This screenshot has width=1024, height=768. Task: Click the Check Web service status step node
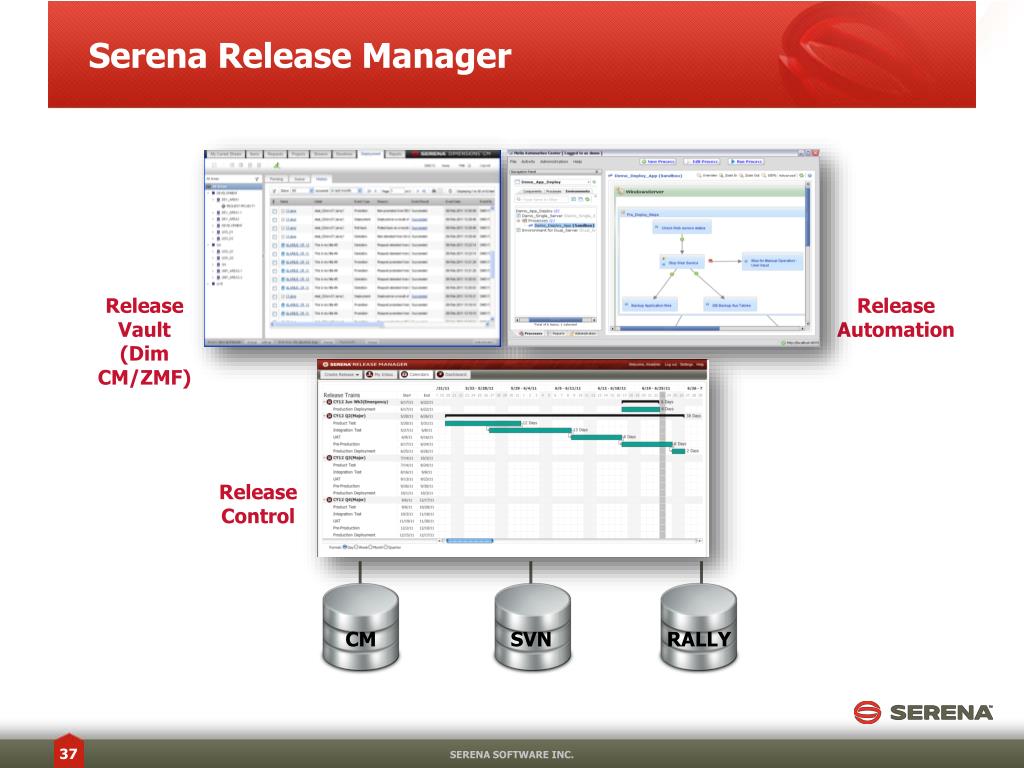(x=682, y=227)
